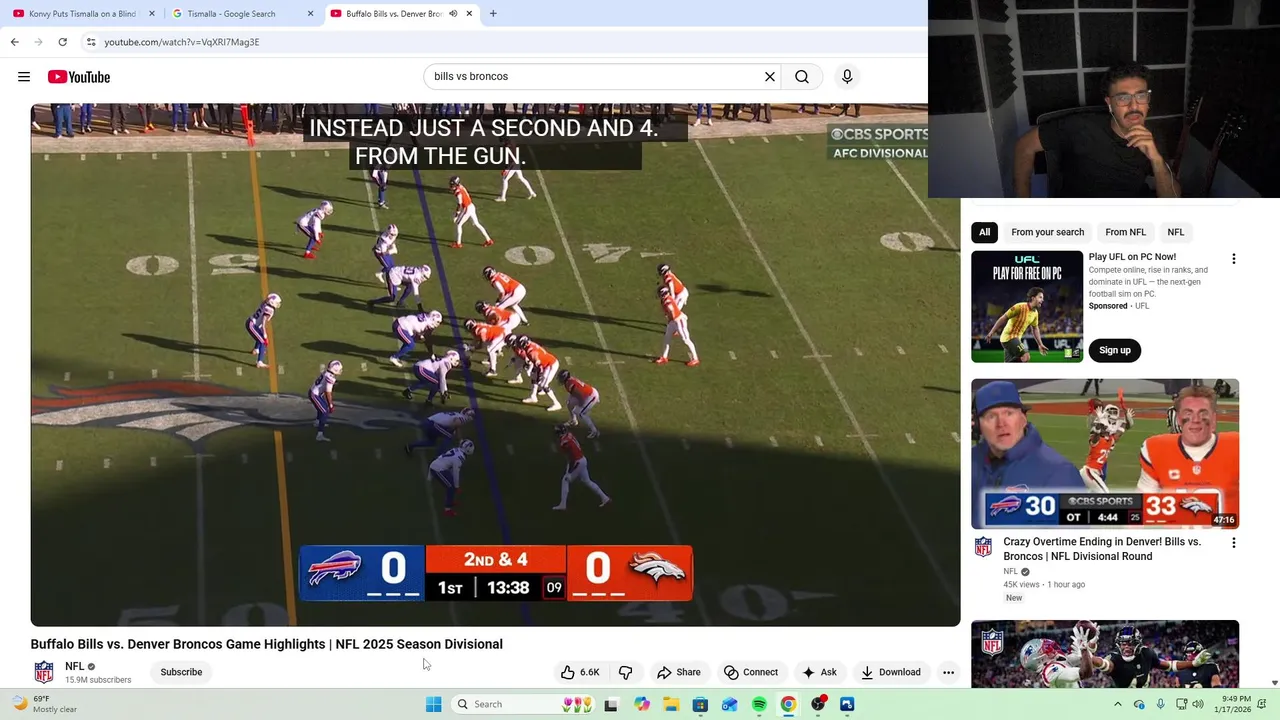Go to YouTube home via logo
The height and width of the screenshot is (720, 1280).
pyautogui.click(x=79, y=77)
